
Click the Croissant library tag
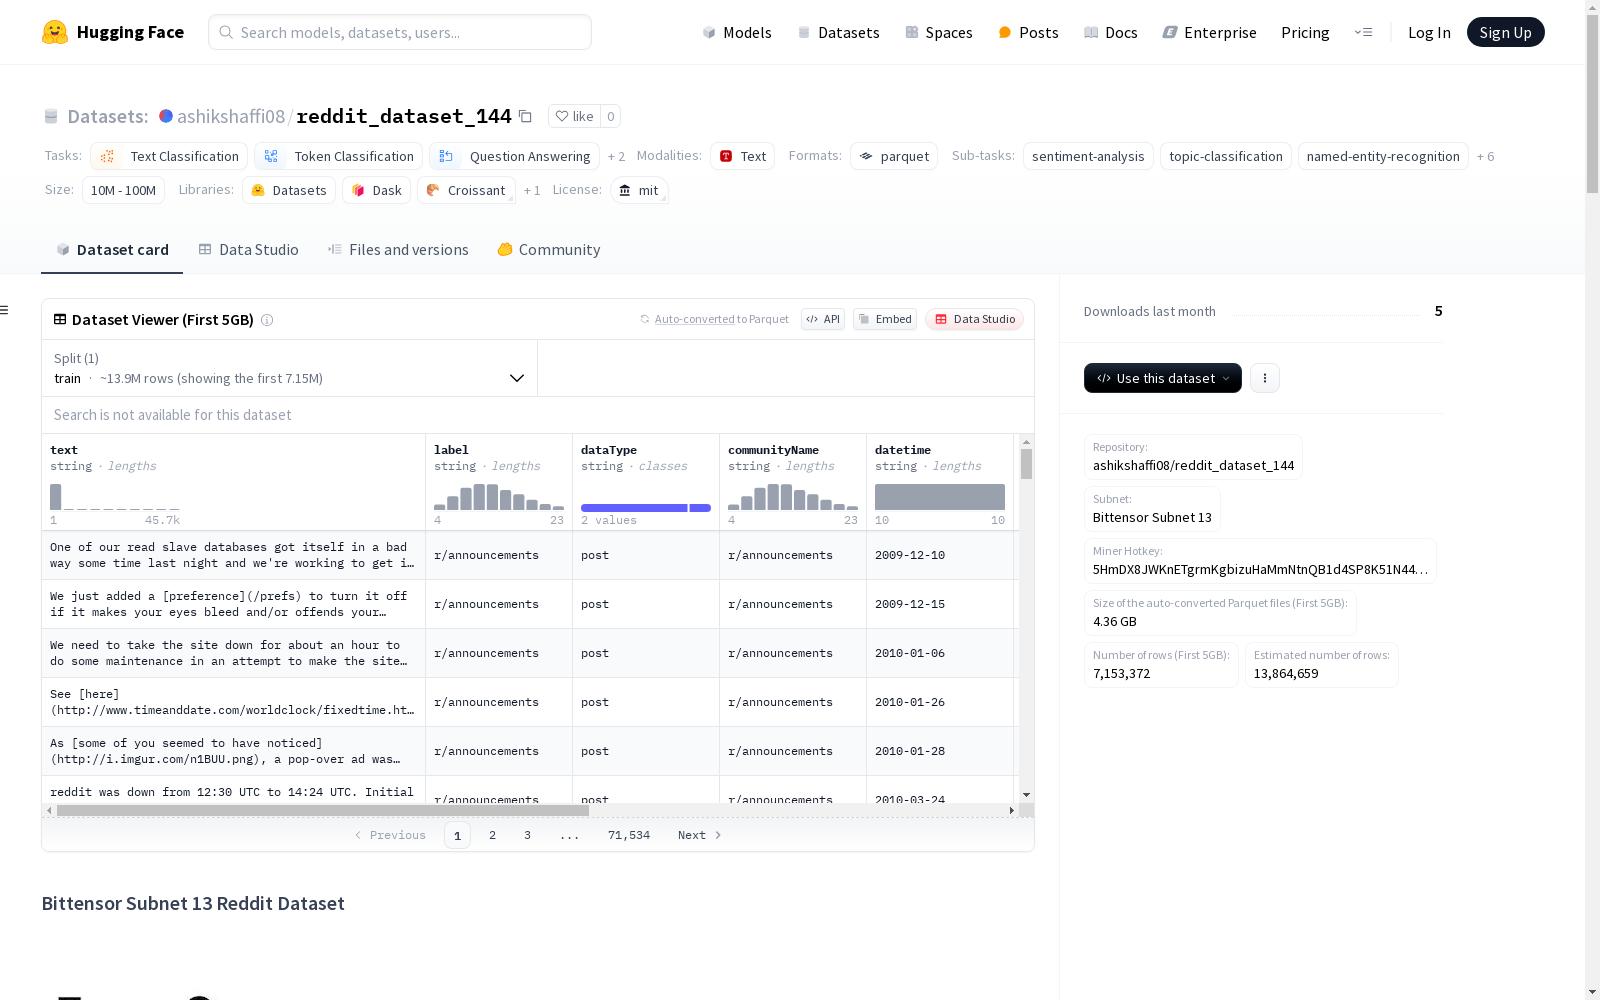pyautogui.click(x=466, y=190)
